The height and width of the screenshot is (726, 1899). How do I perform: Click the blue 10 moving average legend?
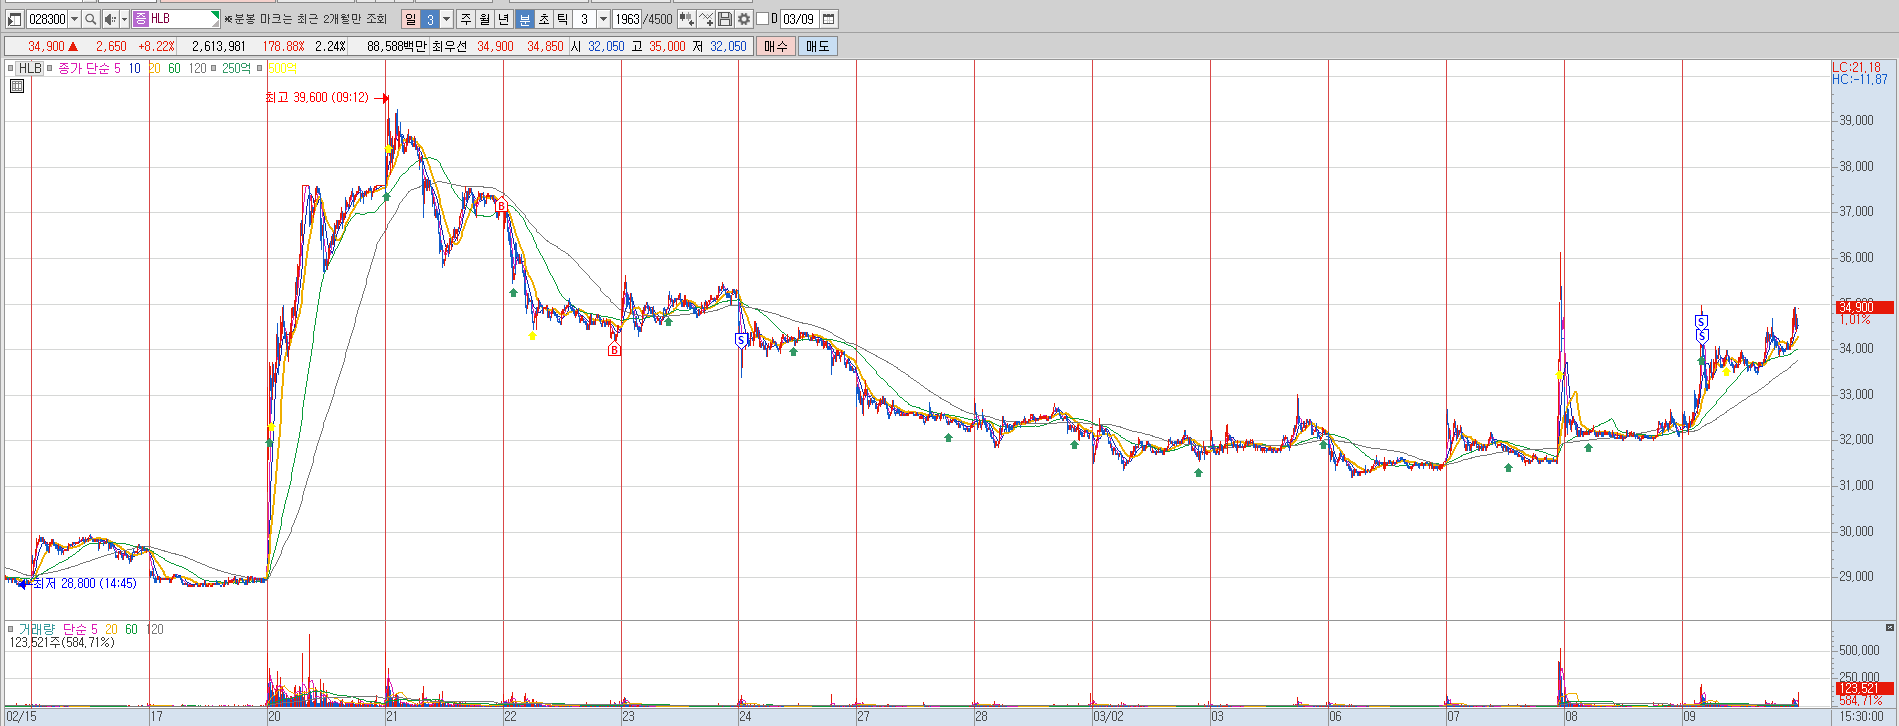[x=135, y=68]
